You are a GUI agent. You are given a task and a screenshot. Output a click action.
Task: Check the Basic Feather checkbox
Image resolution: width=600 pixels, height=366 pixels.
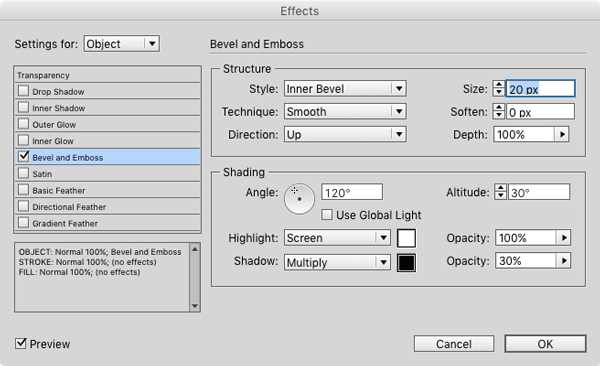[x=23, y=190]
